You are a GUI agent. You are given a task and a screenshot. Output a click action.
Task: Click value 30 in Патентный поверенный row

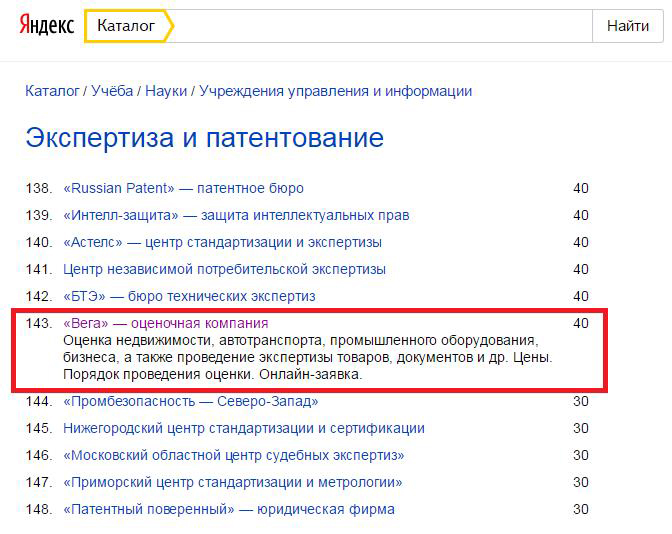[x=581, y=509]
